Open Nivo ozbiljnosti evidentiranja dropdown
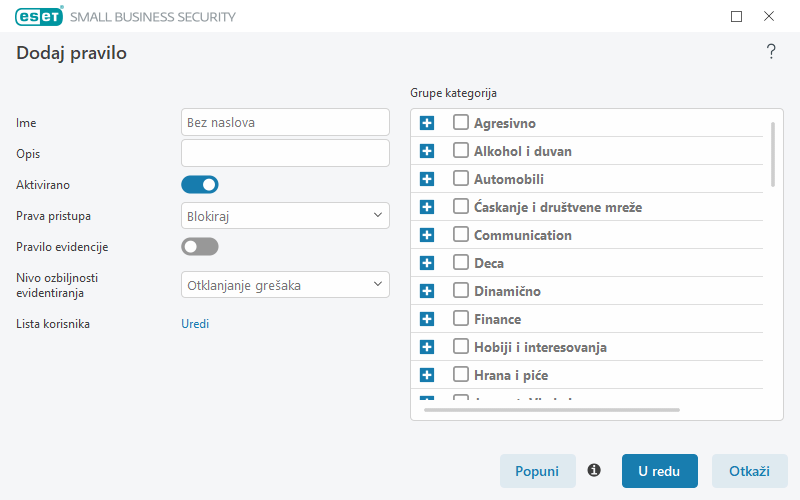 (285, 285)
